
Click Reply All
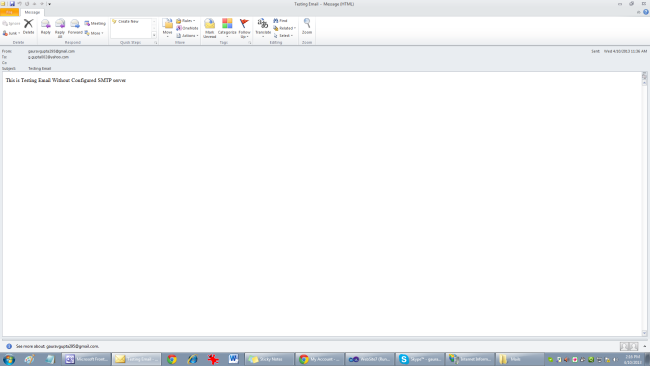click(x=60, y=28)
